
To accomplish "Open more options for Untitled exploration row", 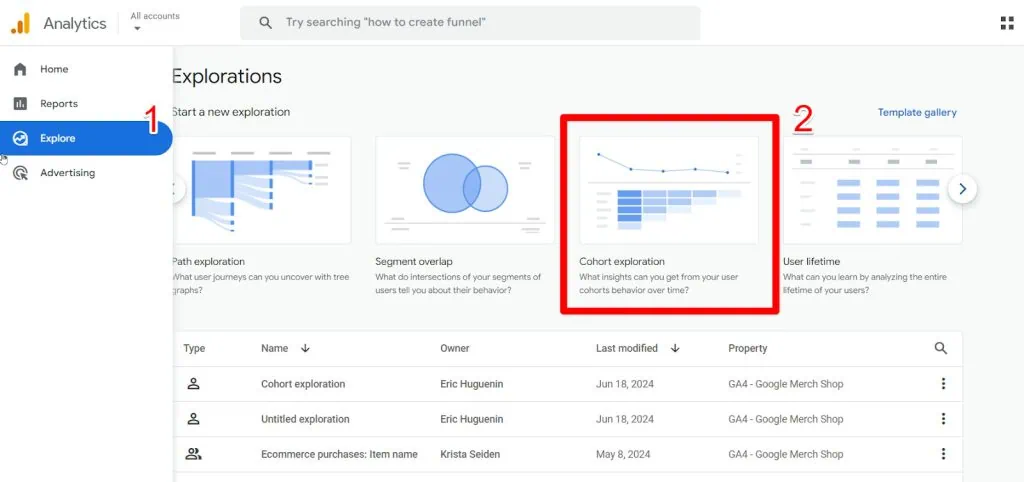I will 942,419.
